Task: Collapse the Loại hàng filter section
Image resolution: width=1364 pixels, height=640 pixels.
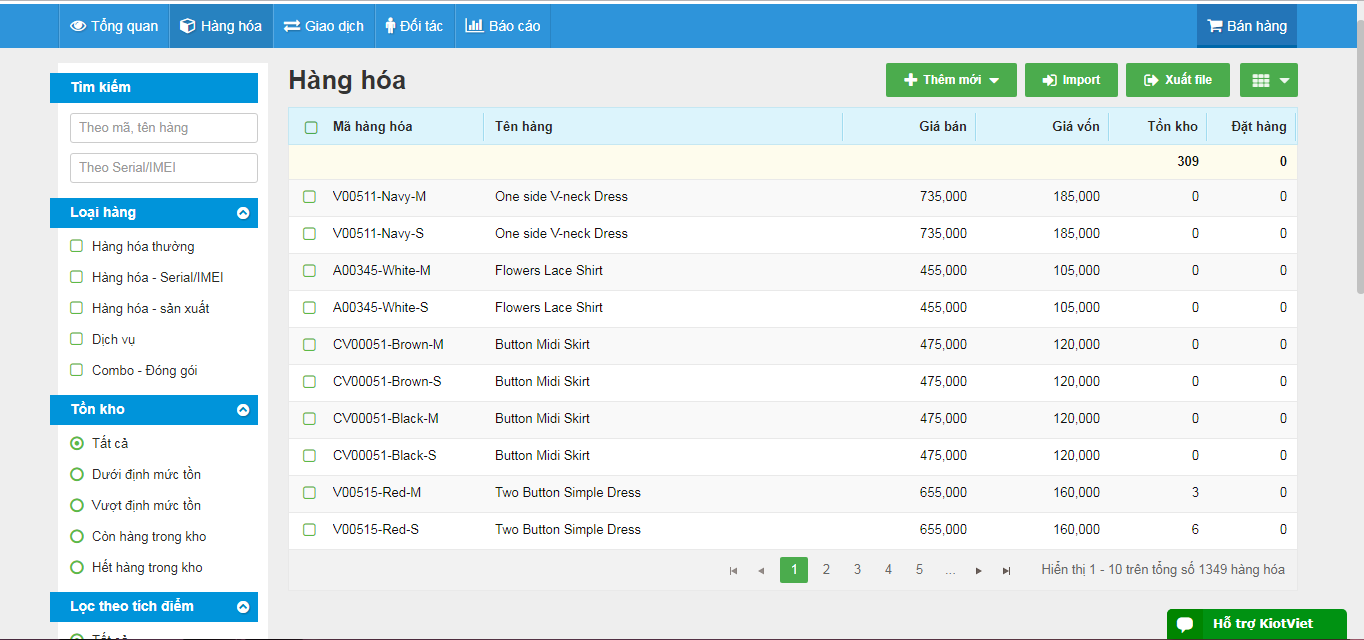Action: [x=243, y=213]
